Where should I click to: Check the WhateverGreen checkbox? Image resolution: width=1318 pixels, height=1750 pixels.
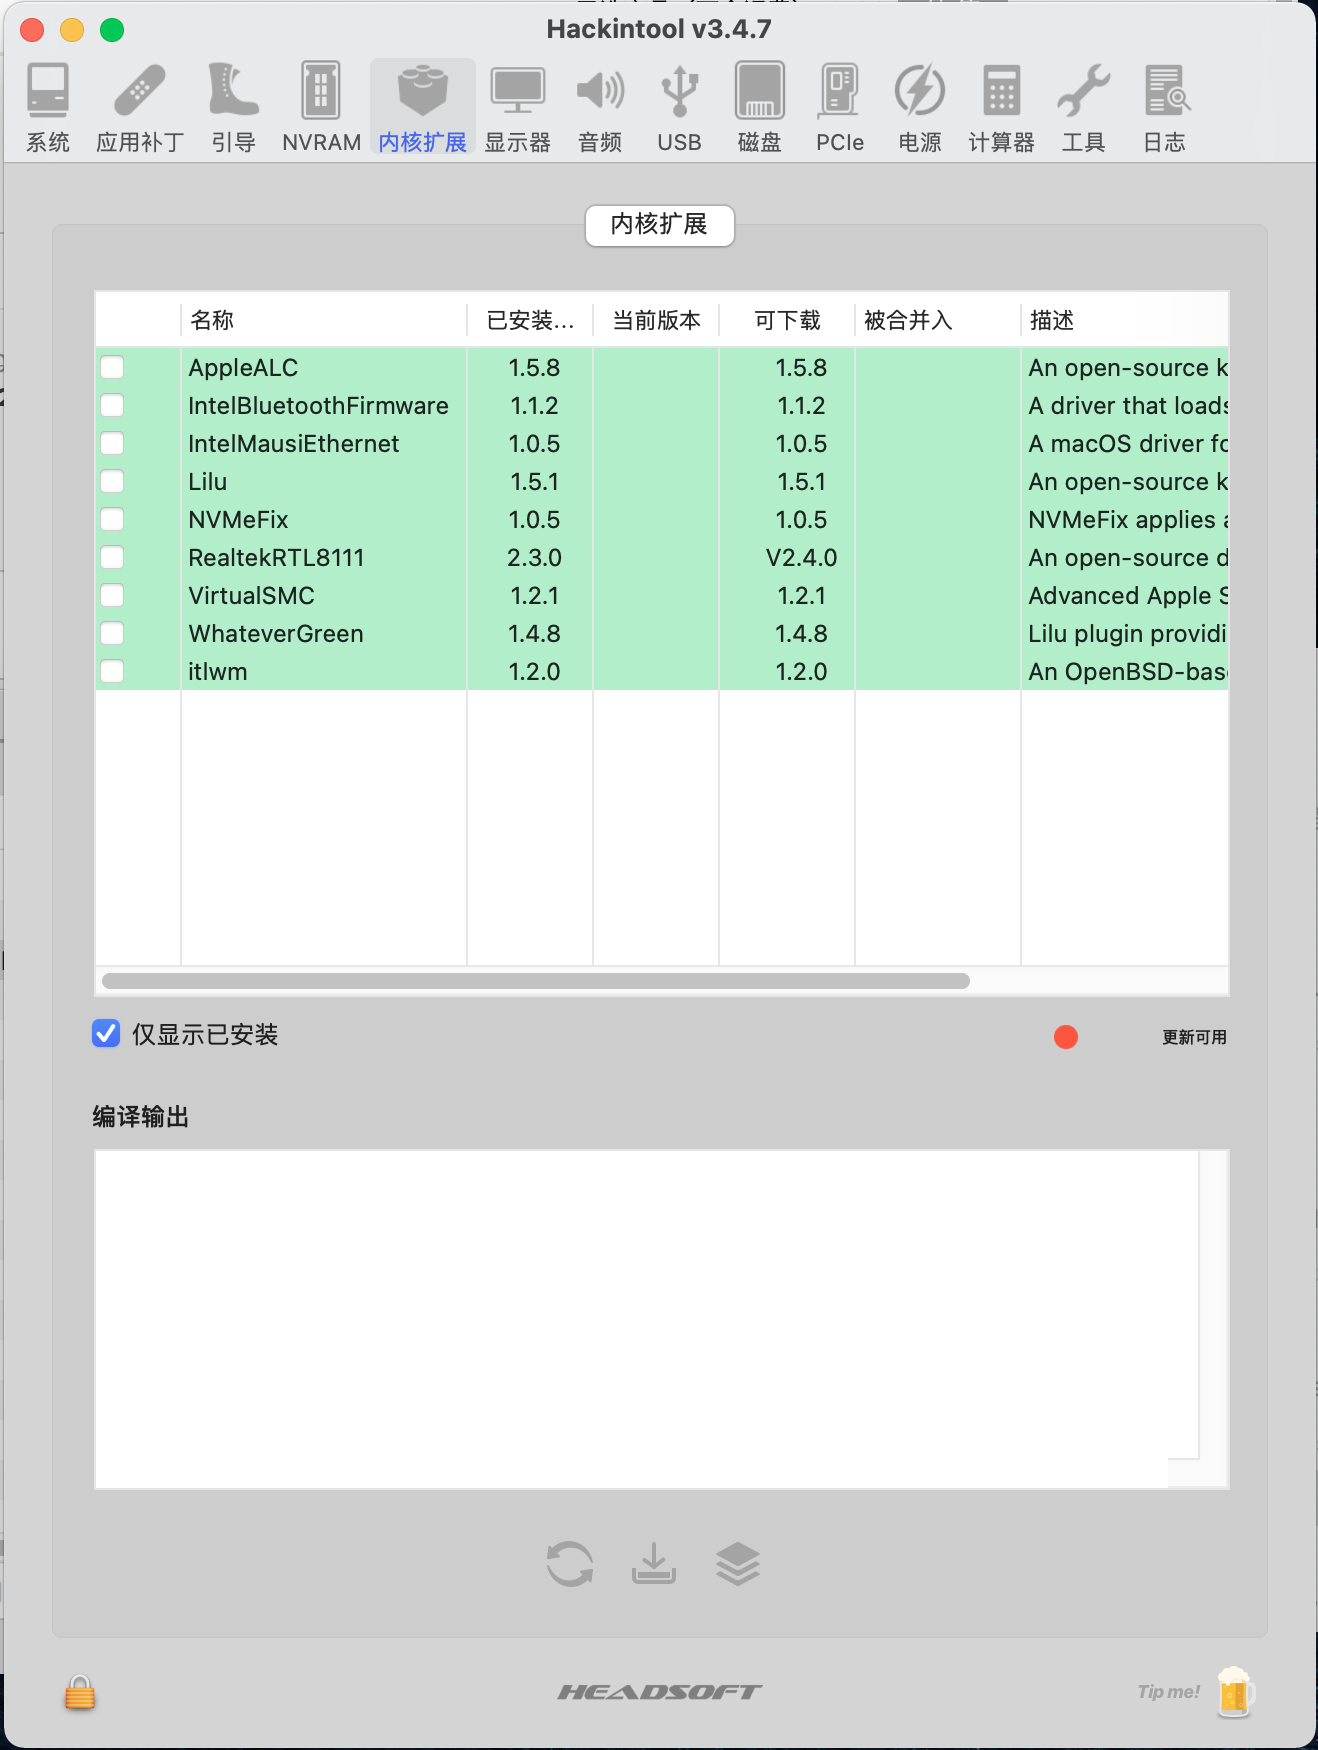(112, 633)
